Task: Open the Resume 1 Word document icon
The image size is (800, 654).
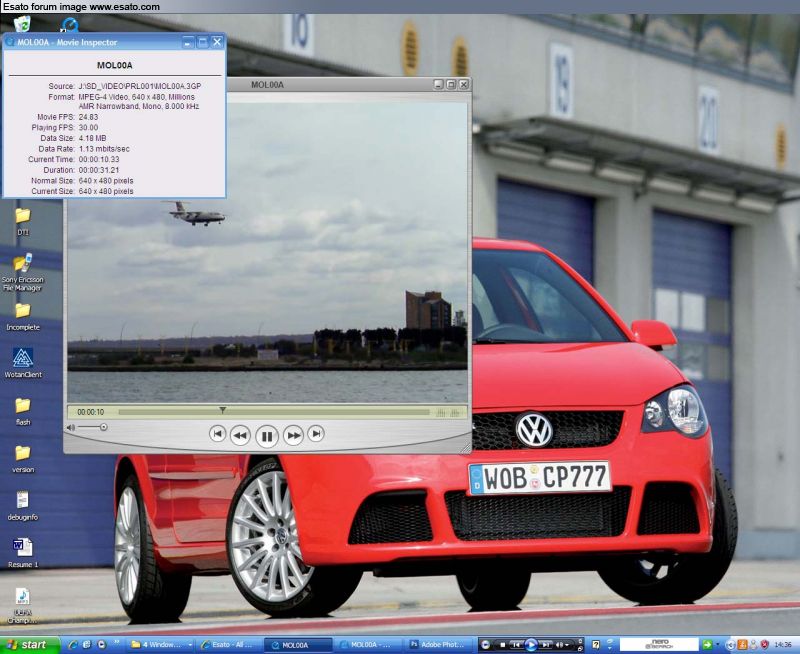Action: click(22, 553)
